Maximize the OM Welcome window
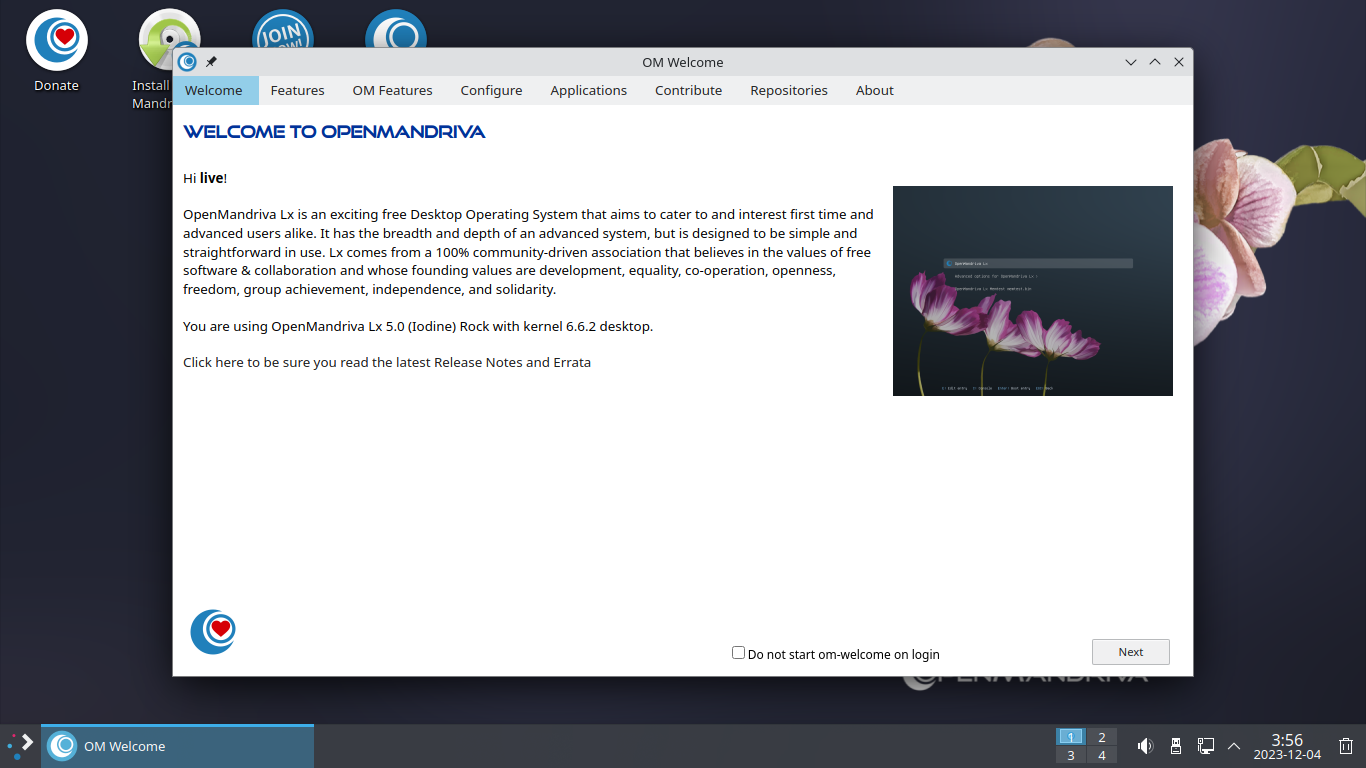Screen dimensions: 1366x768 coord(1155,62)
